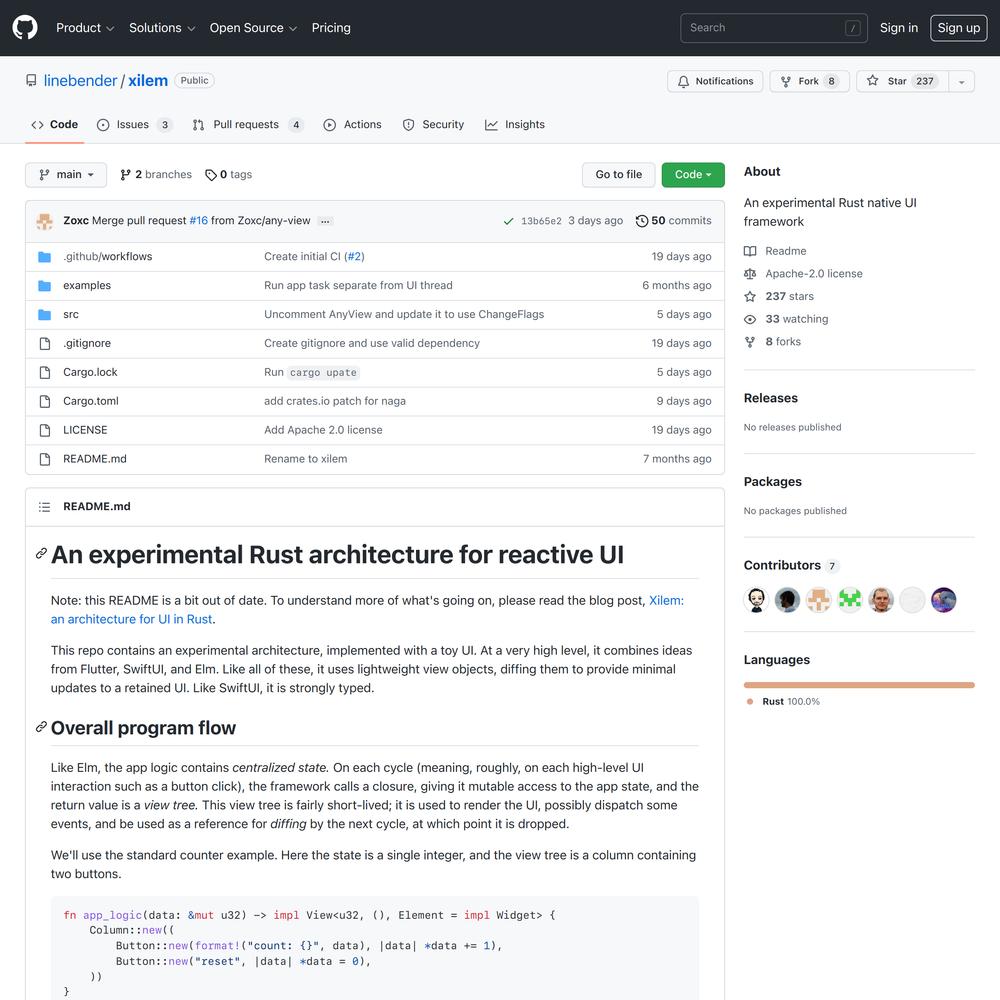Open the green Code dropdown button
The image size is (1000, 1000).
(x=693, y=175)
